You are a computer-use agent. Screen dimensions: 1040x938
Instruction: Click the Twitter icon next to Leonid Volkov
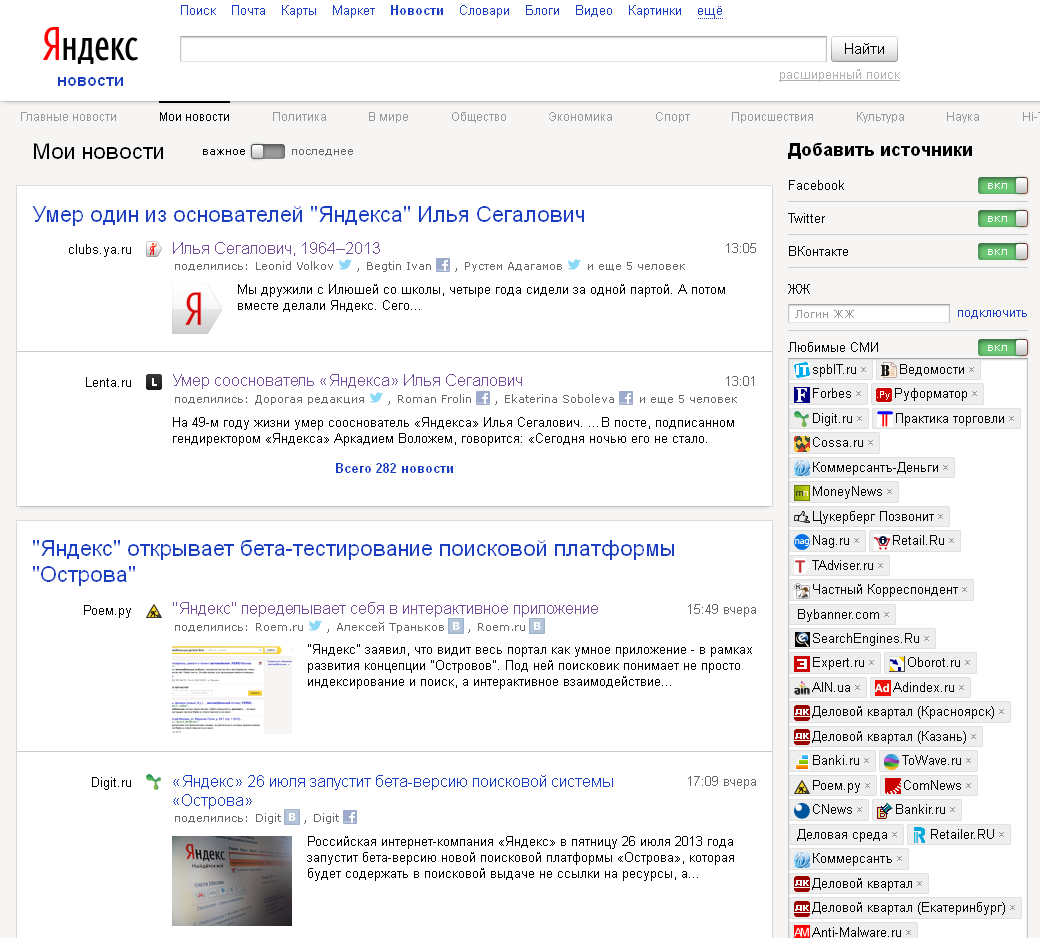345,265
